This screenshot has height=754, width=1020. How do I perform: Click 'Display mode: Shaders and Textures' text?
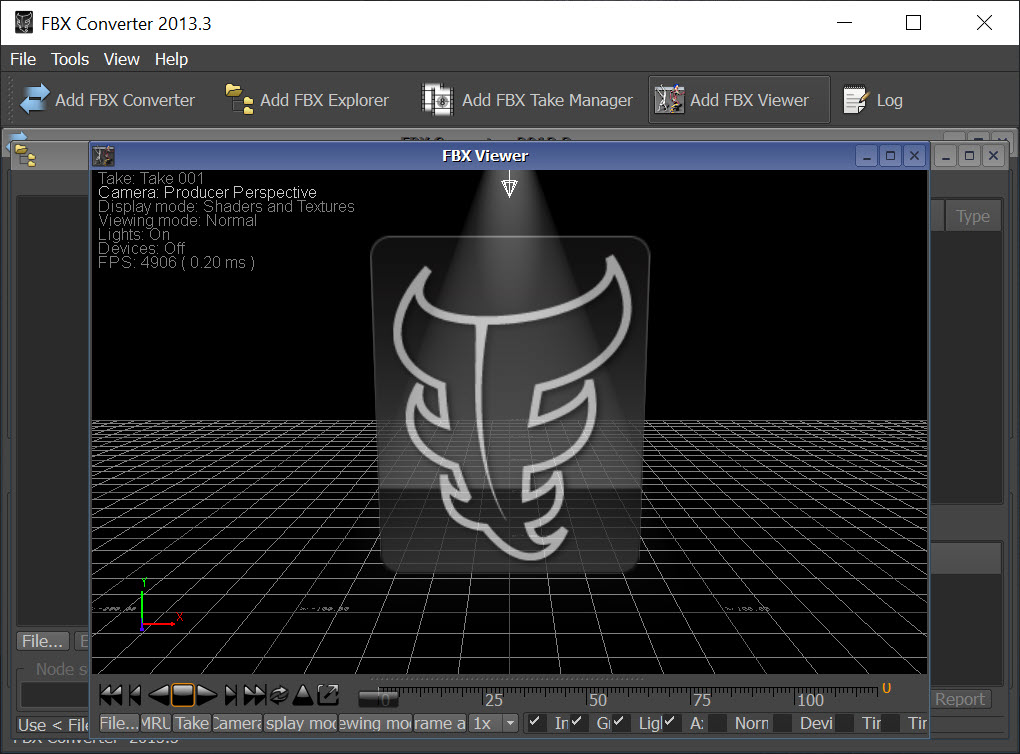226,206
